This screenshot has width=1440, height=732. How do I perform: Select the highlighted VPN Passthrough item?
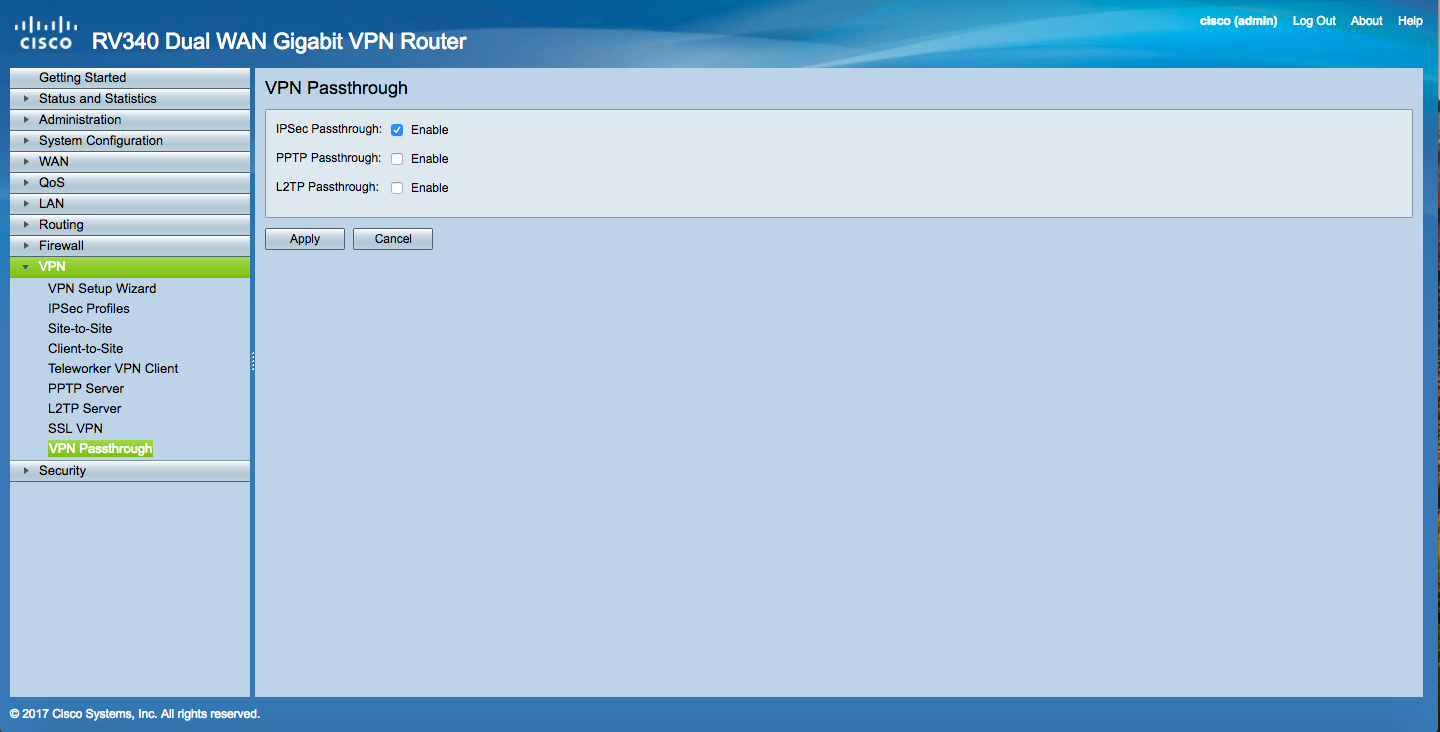tap(100, 449)
